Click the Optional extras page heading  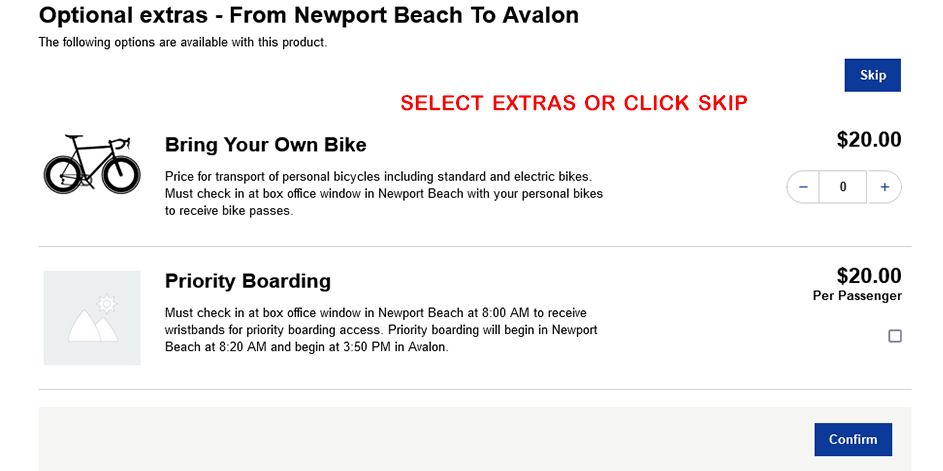pyautogui.click(x=308, y=16)
